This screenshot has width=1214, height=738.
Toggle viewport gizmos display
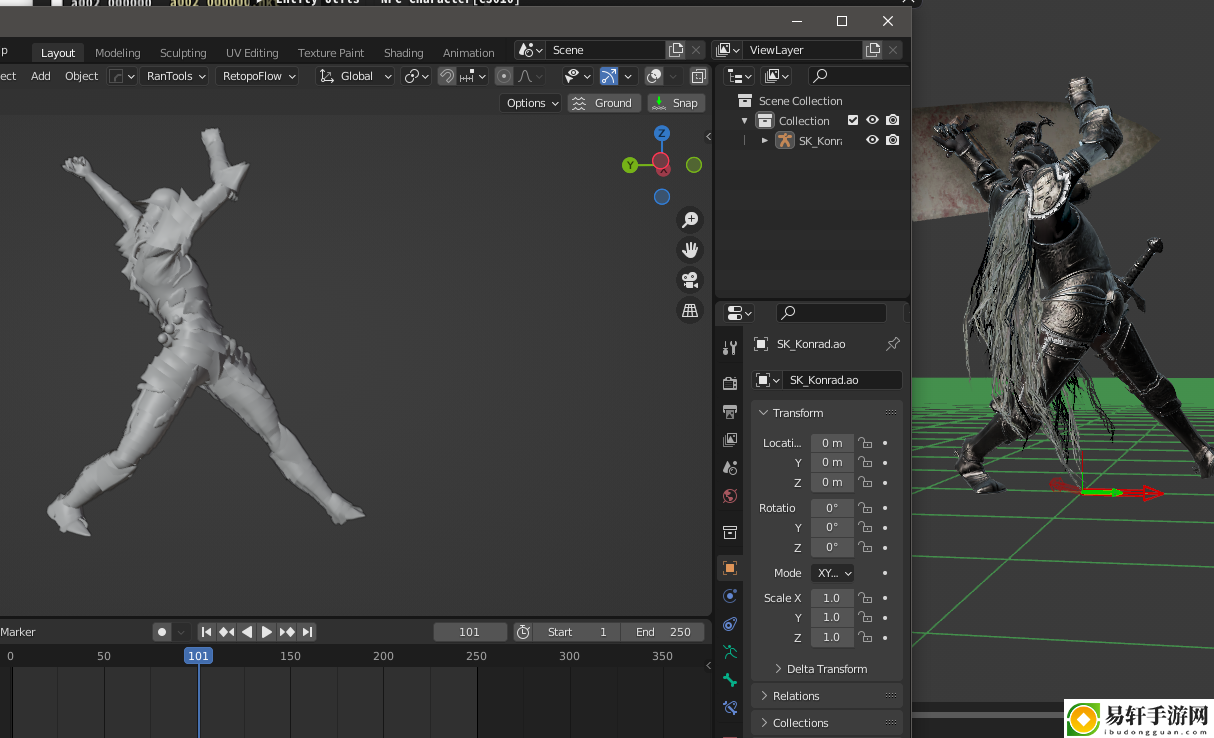pyautogui.click(x=609, y=76)
